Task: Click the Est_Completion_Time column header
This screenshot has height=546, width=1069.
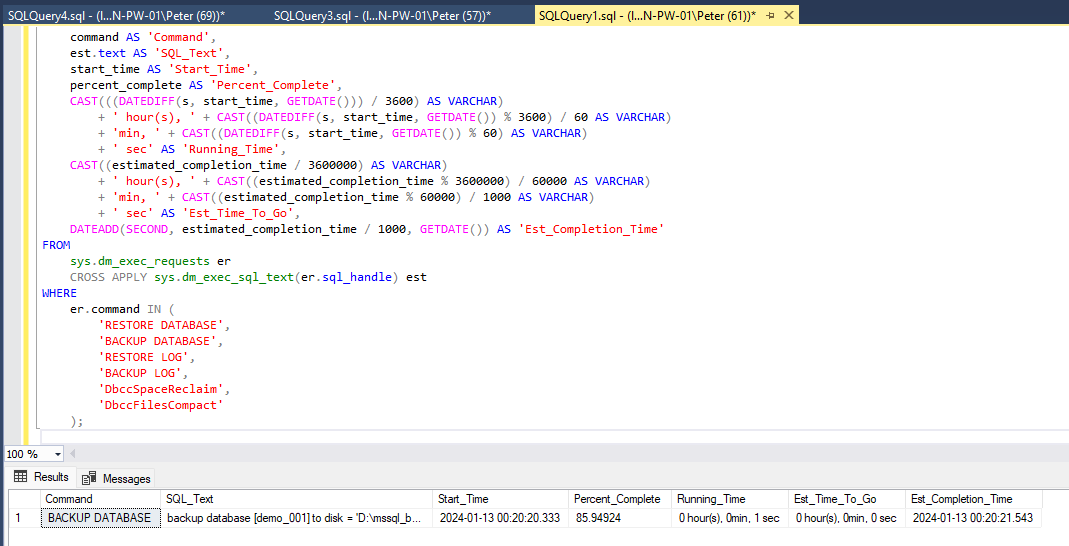Action: tap(961, 499)
